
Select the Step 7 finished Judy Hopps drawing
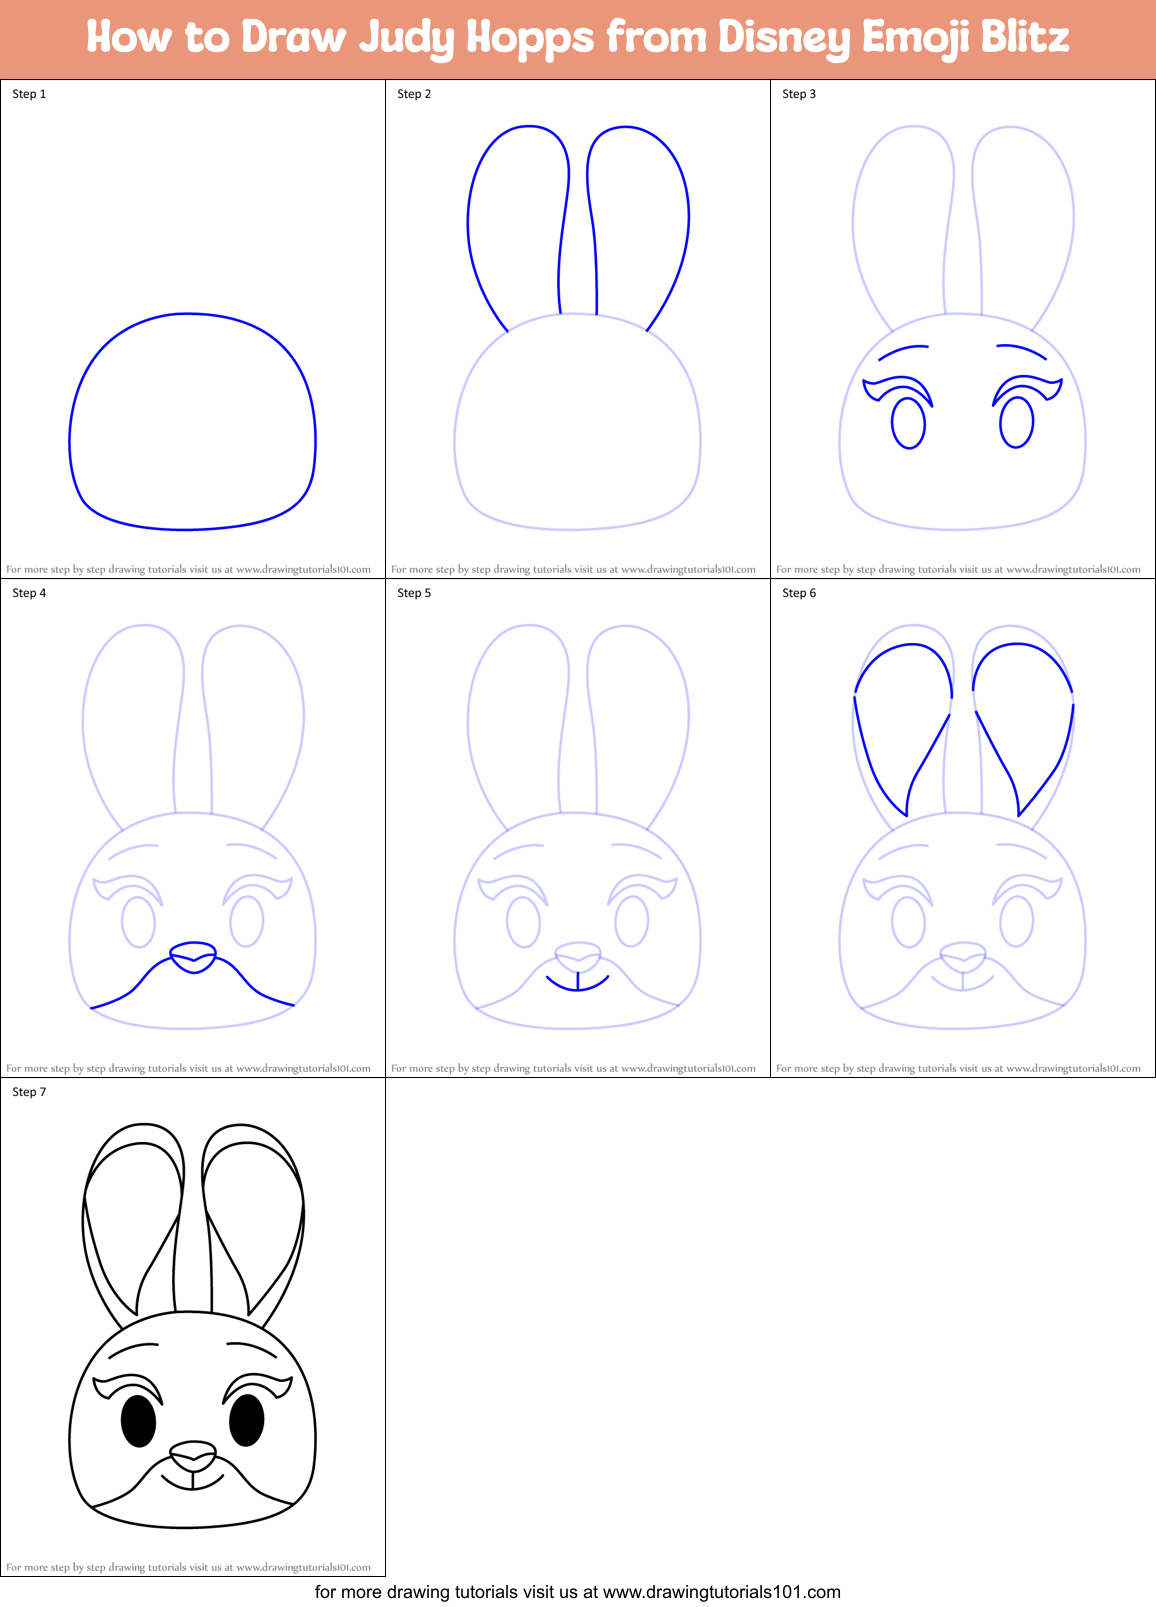coord(192,1325)
